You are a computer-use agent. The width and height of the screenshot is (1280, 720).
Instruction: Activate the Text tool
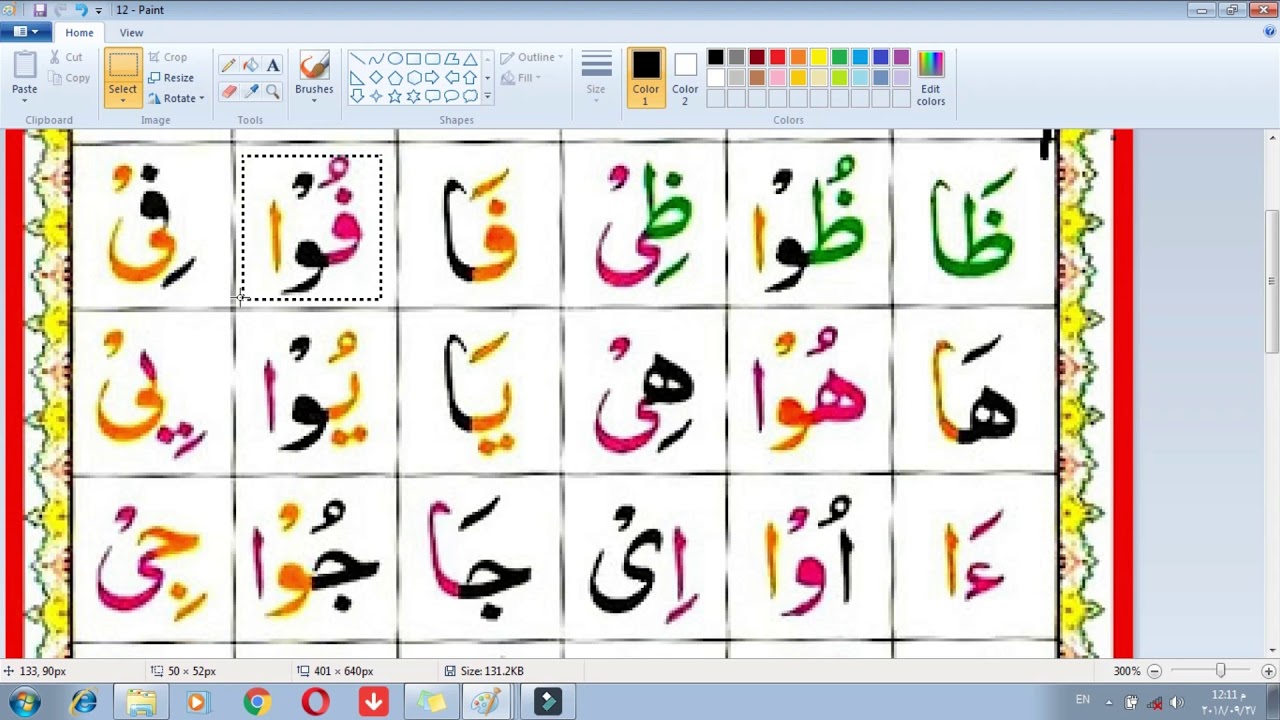[x=273, y=65]
